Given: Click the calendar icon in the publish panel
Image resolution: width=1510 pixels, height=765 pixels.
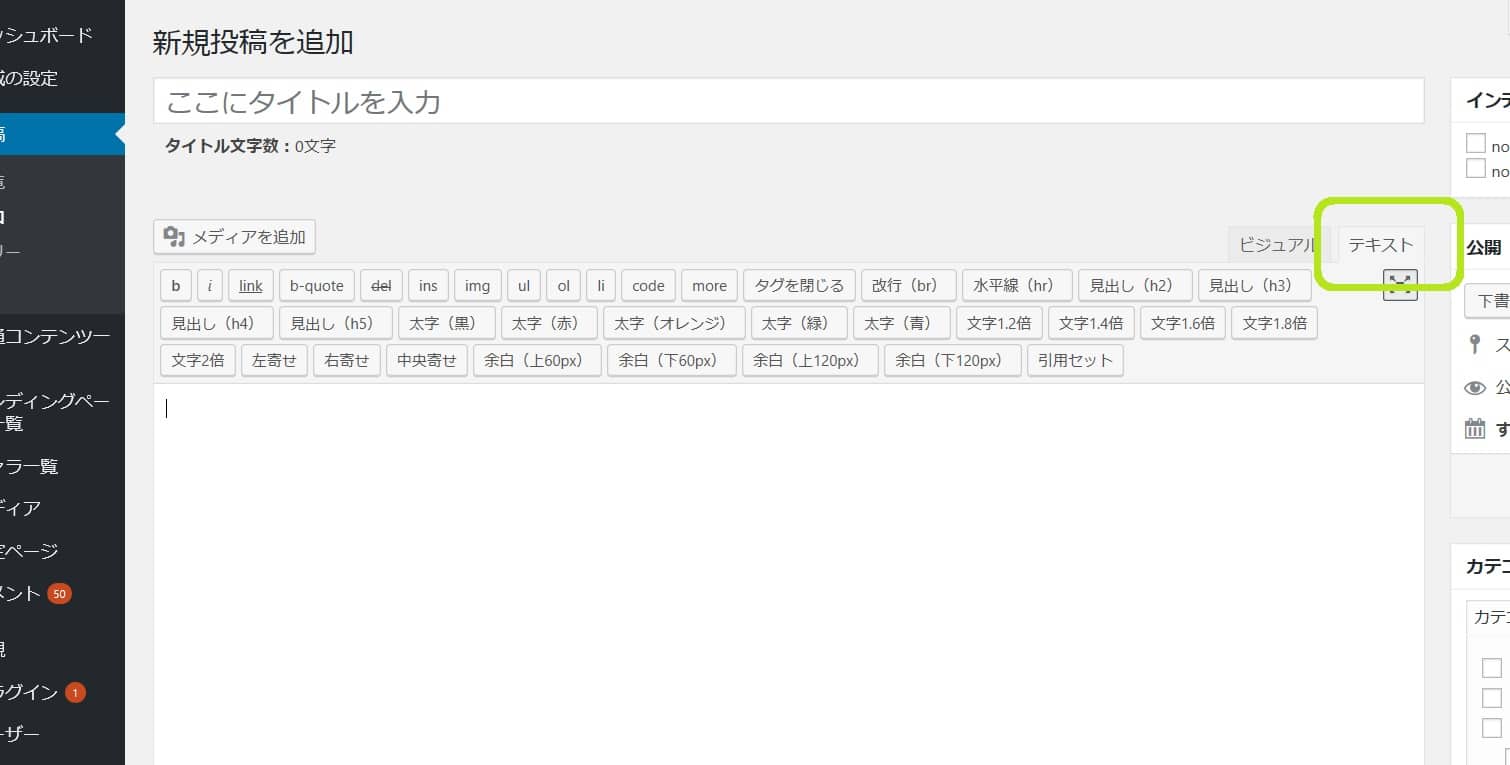Looking at the screenshot, I should click(1475, 429).
